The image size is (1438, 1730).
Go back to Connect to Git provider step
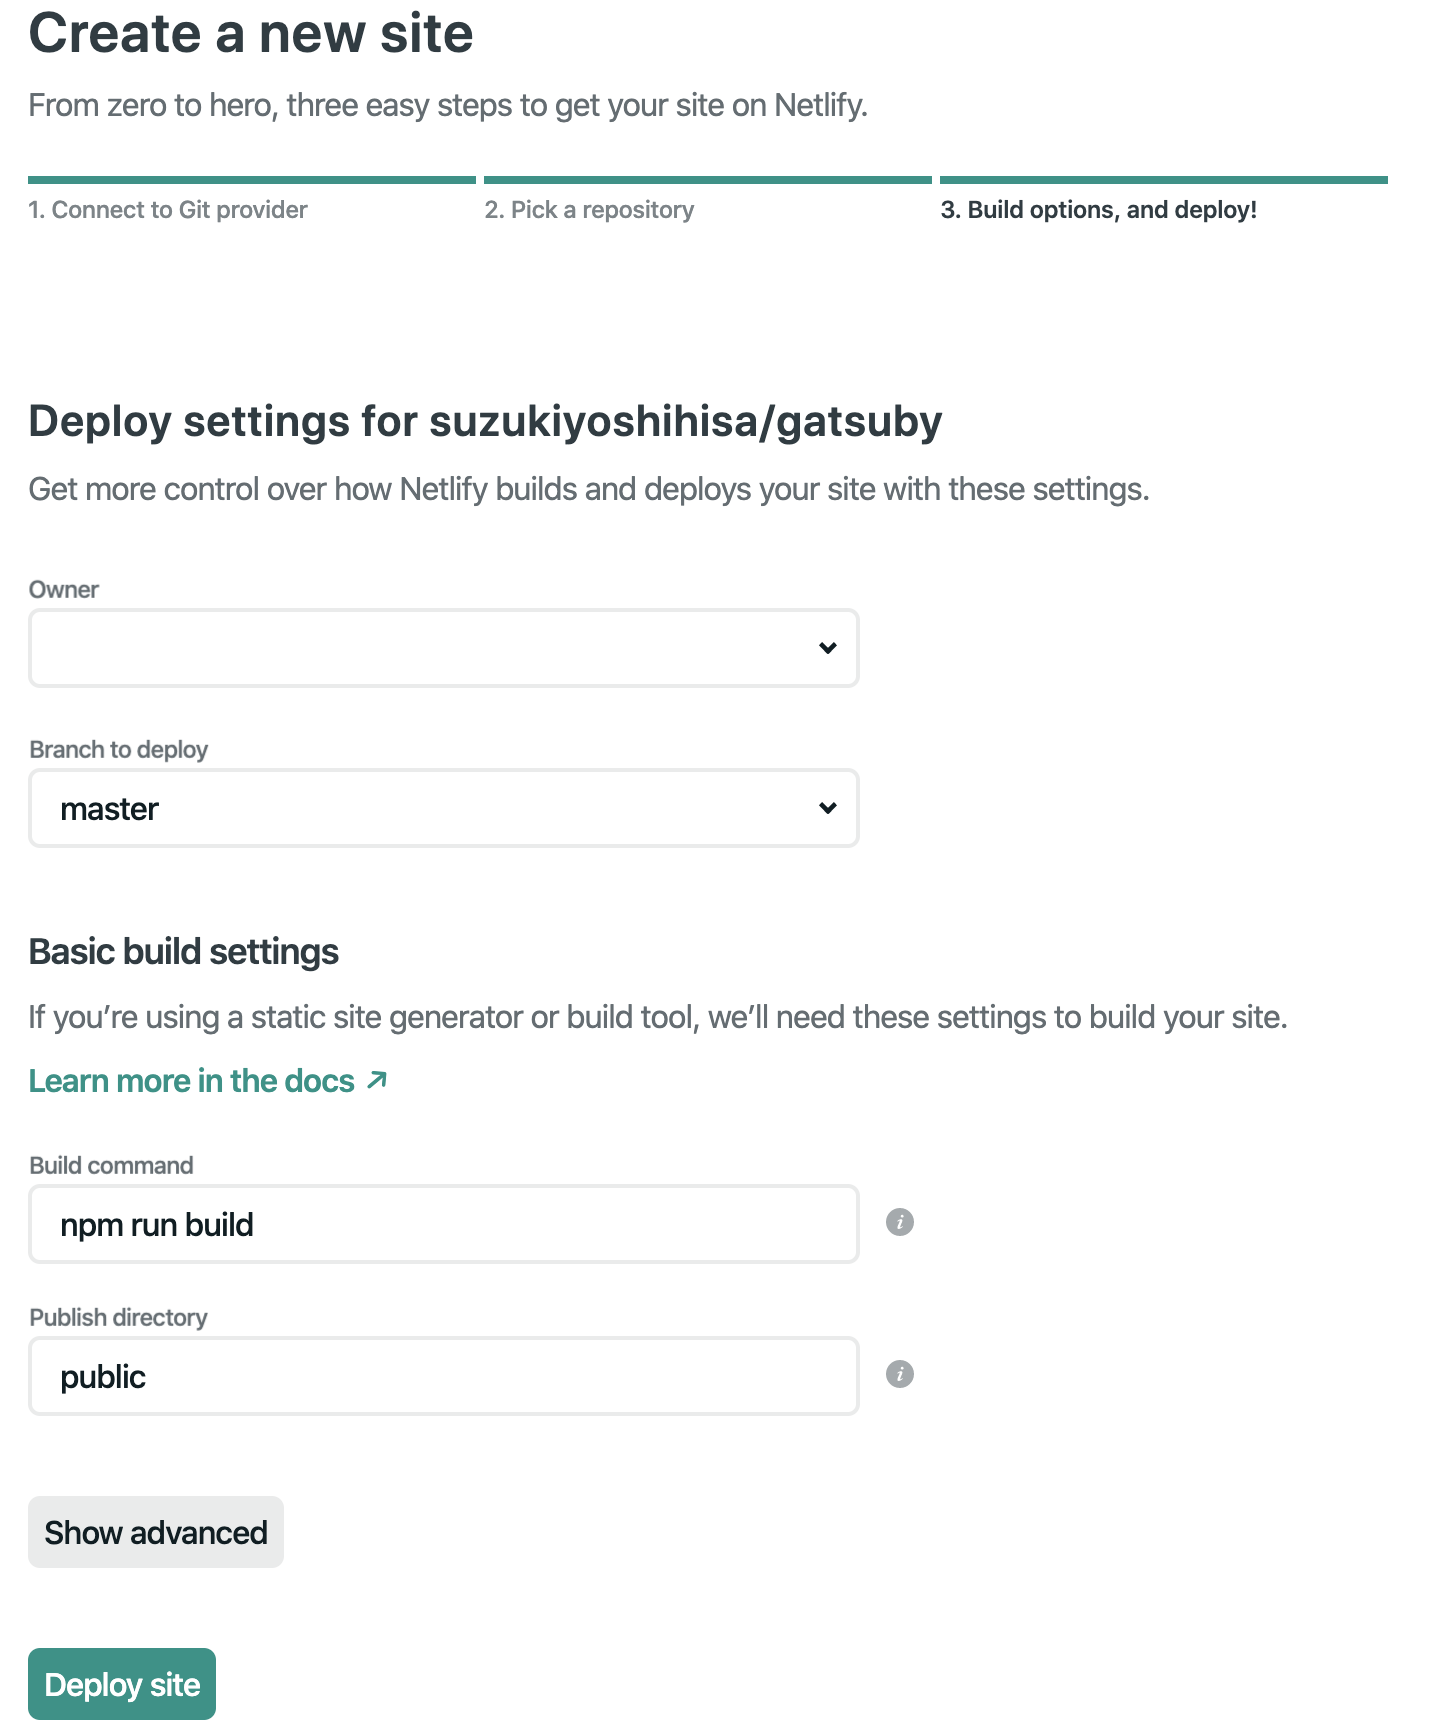[x=168, y=210]
